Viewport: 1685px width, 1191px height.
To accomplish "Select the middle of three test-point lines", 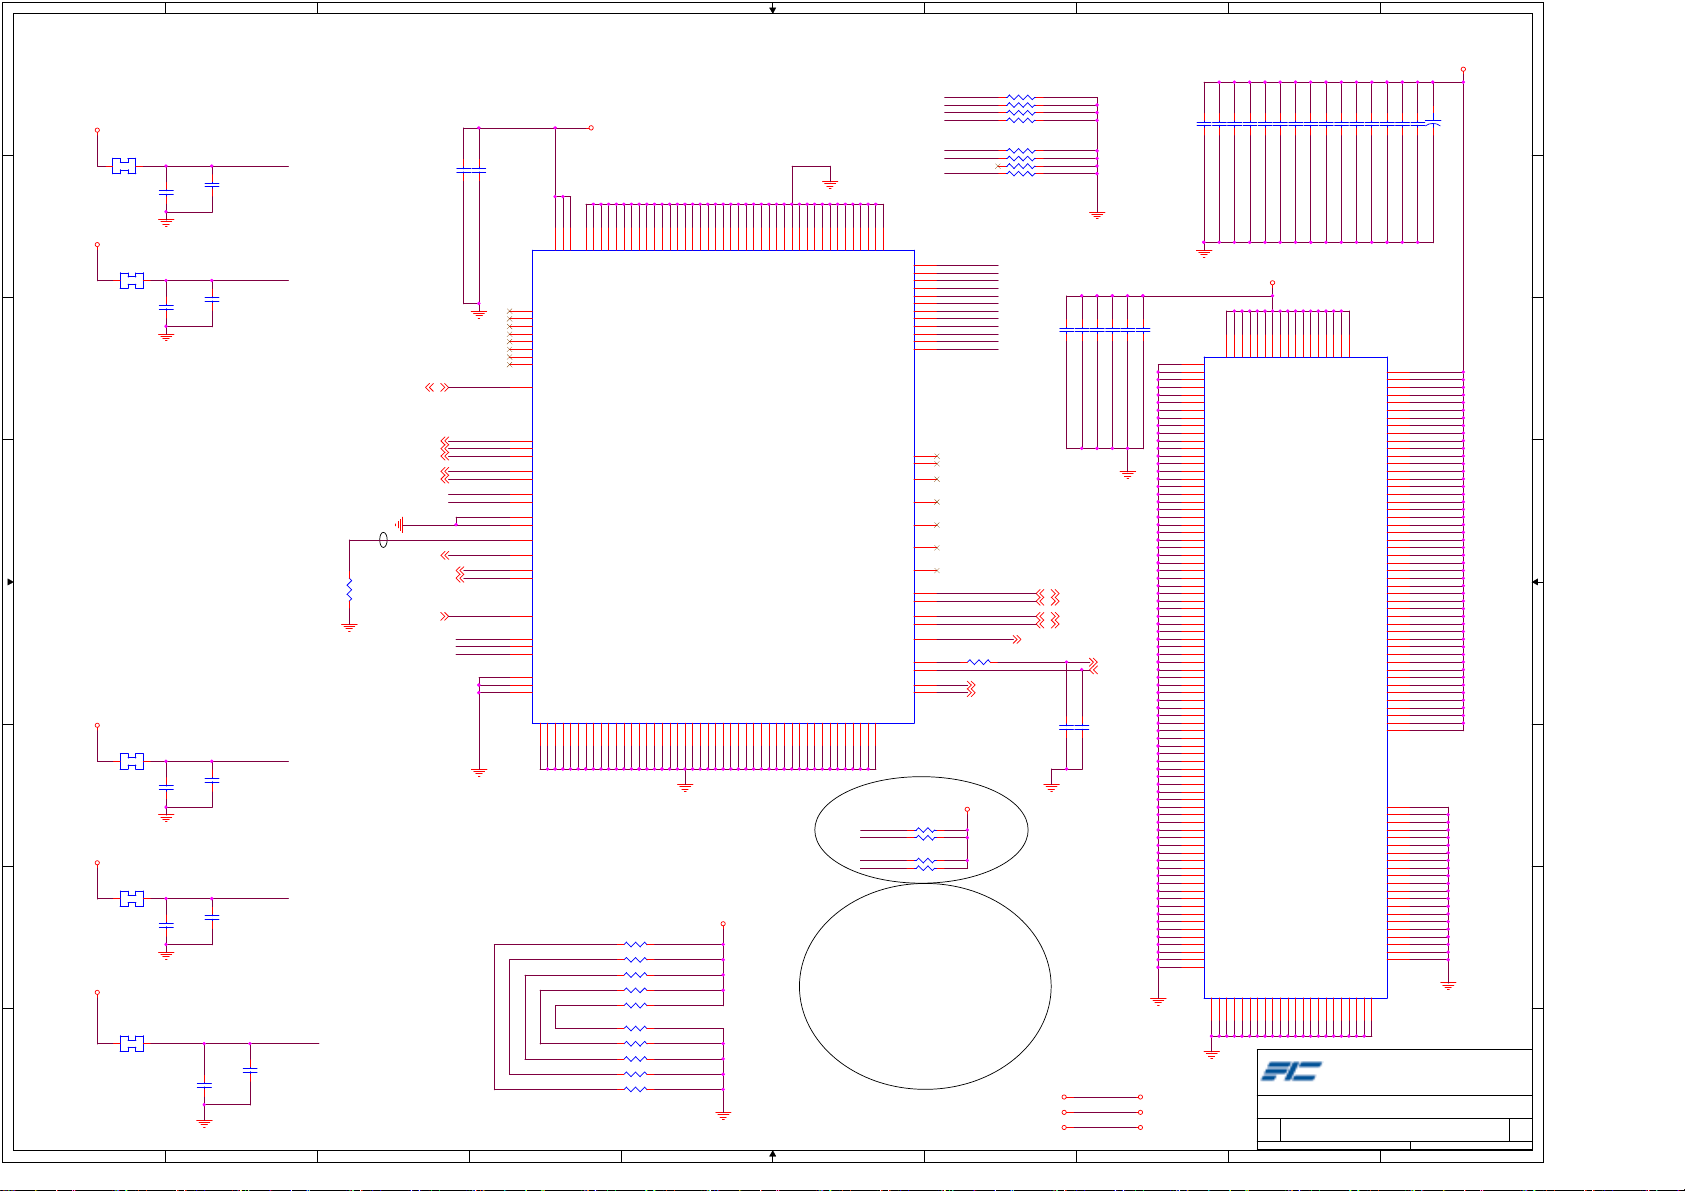I will click(x=1102, y=1112).
